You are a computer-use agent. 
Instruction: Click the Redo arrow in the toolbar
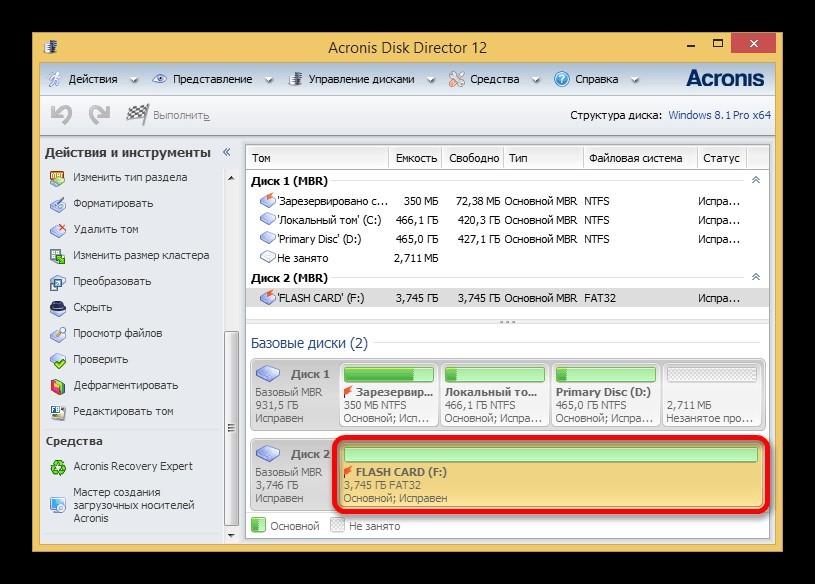coord(99,115)
